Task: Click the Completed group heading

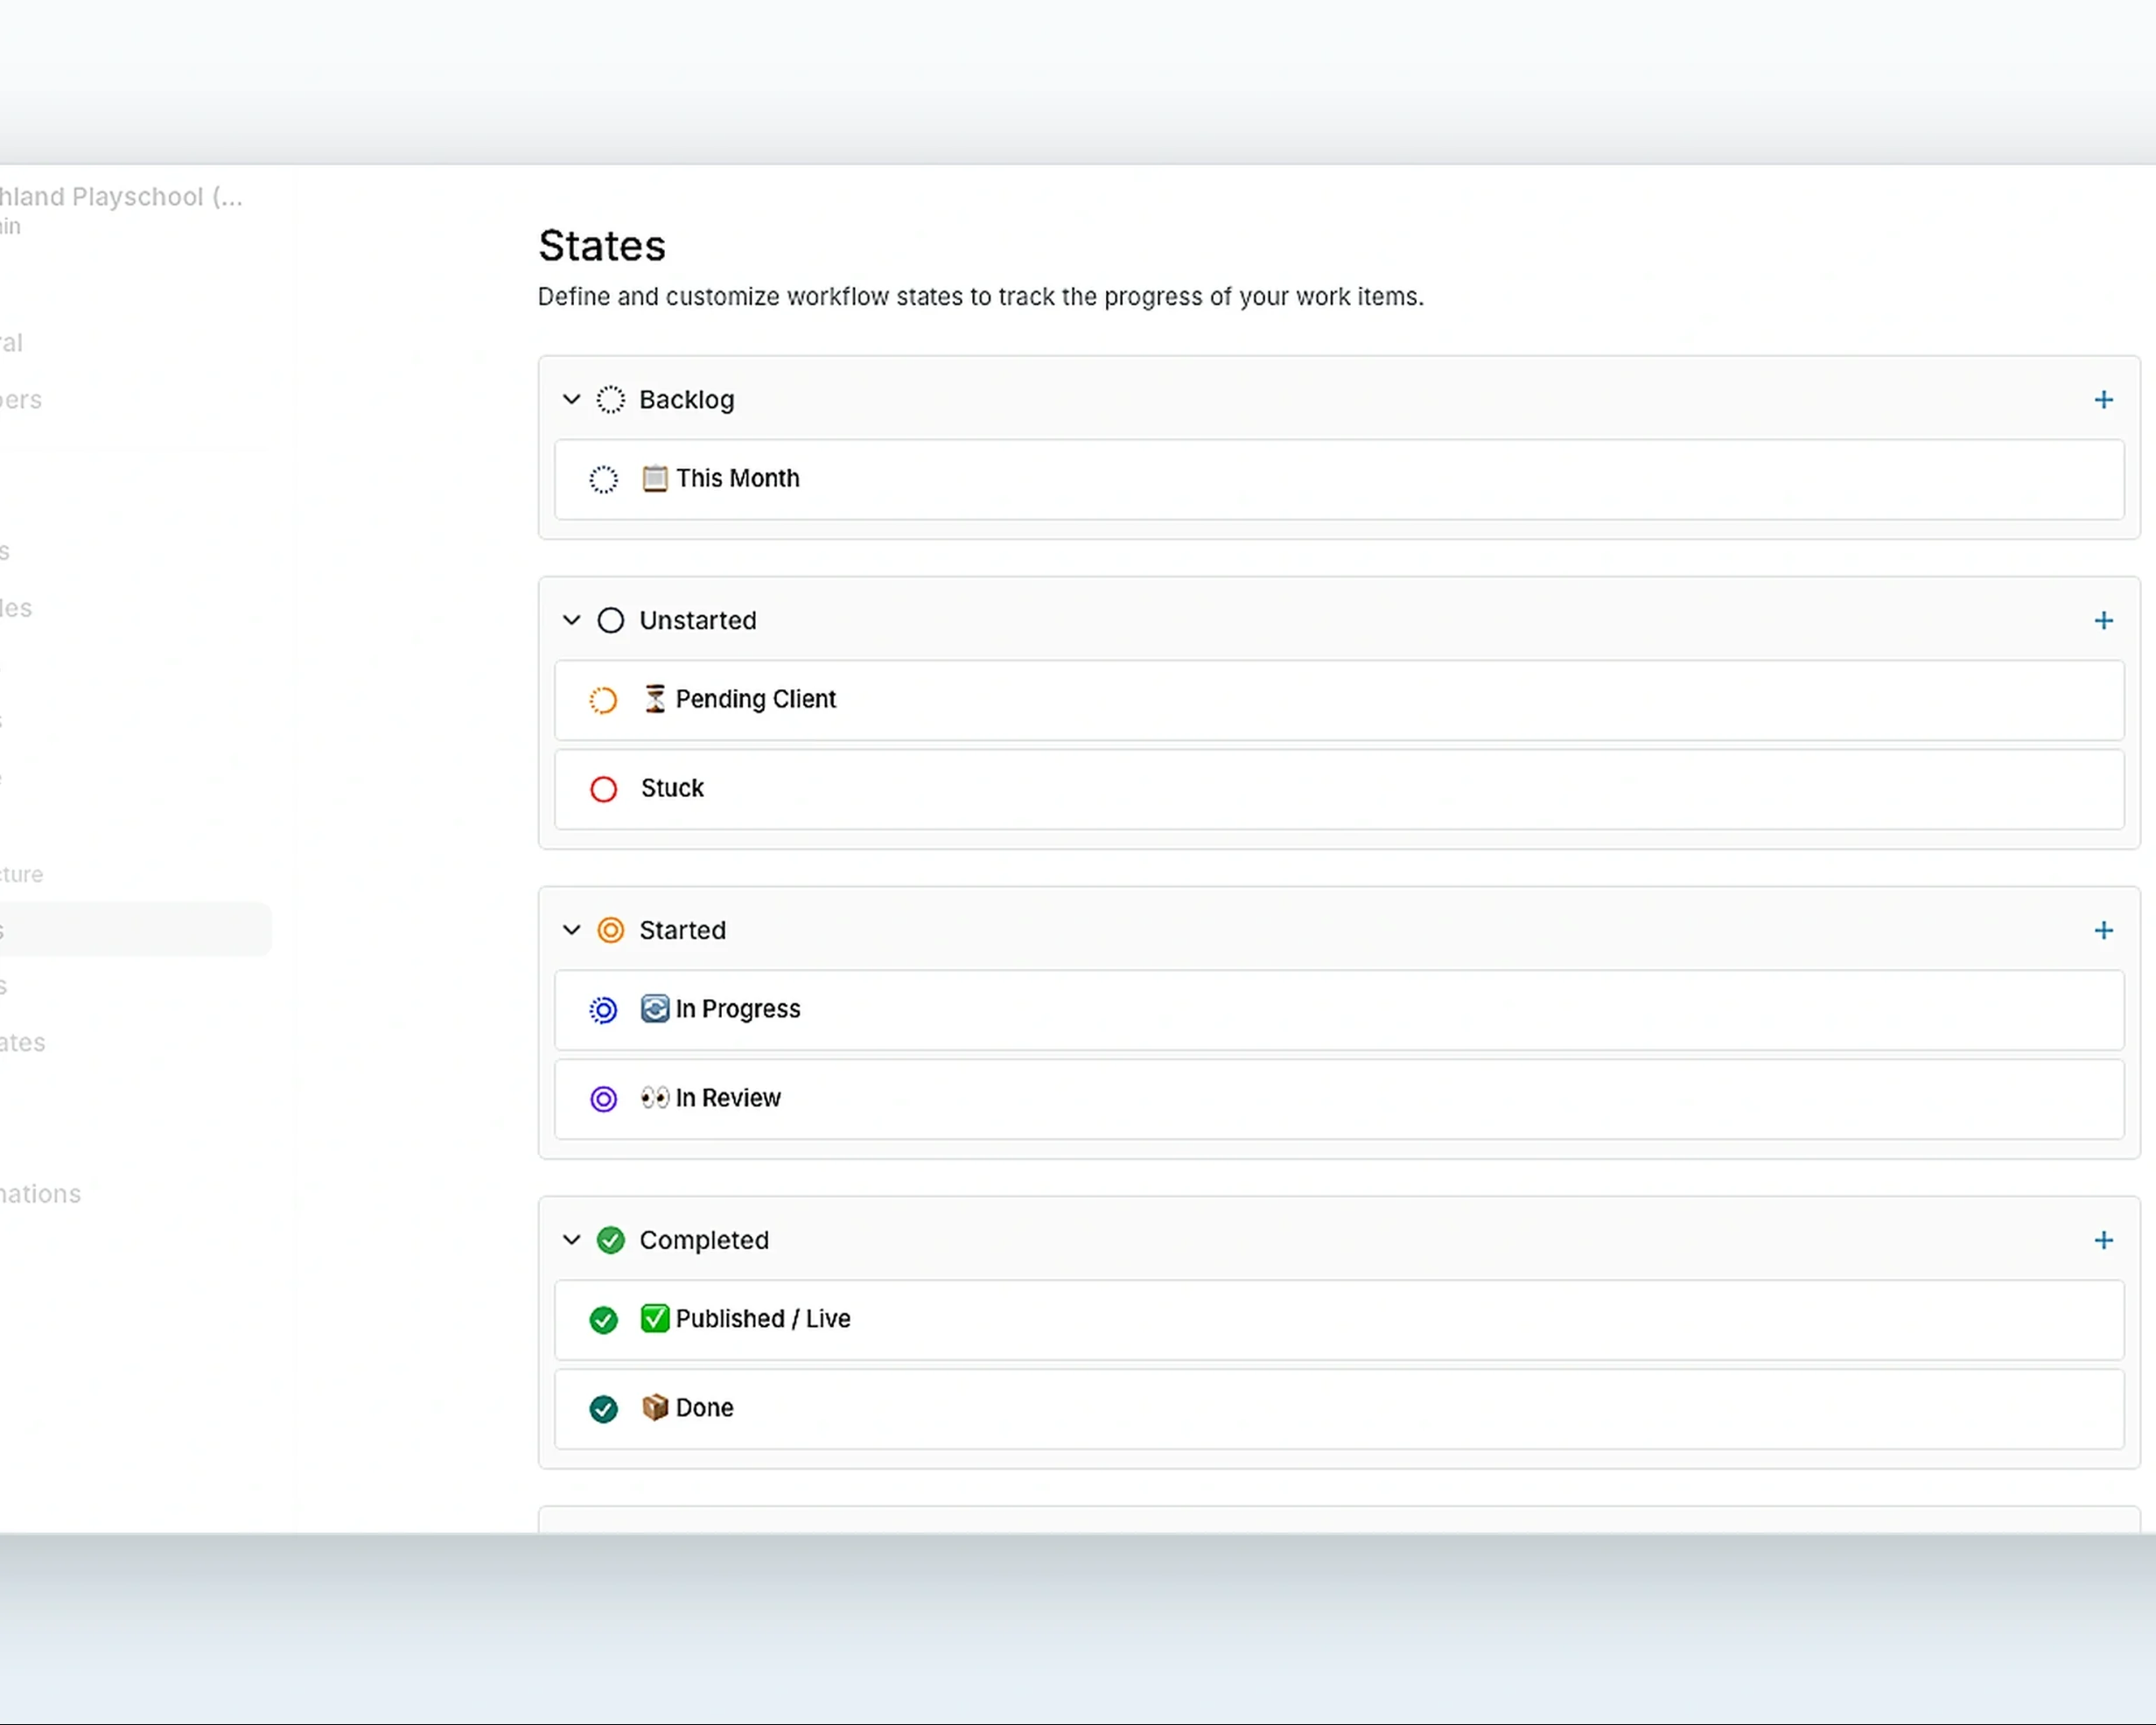Action: click(704, 1241)
